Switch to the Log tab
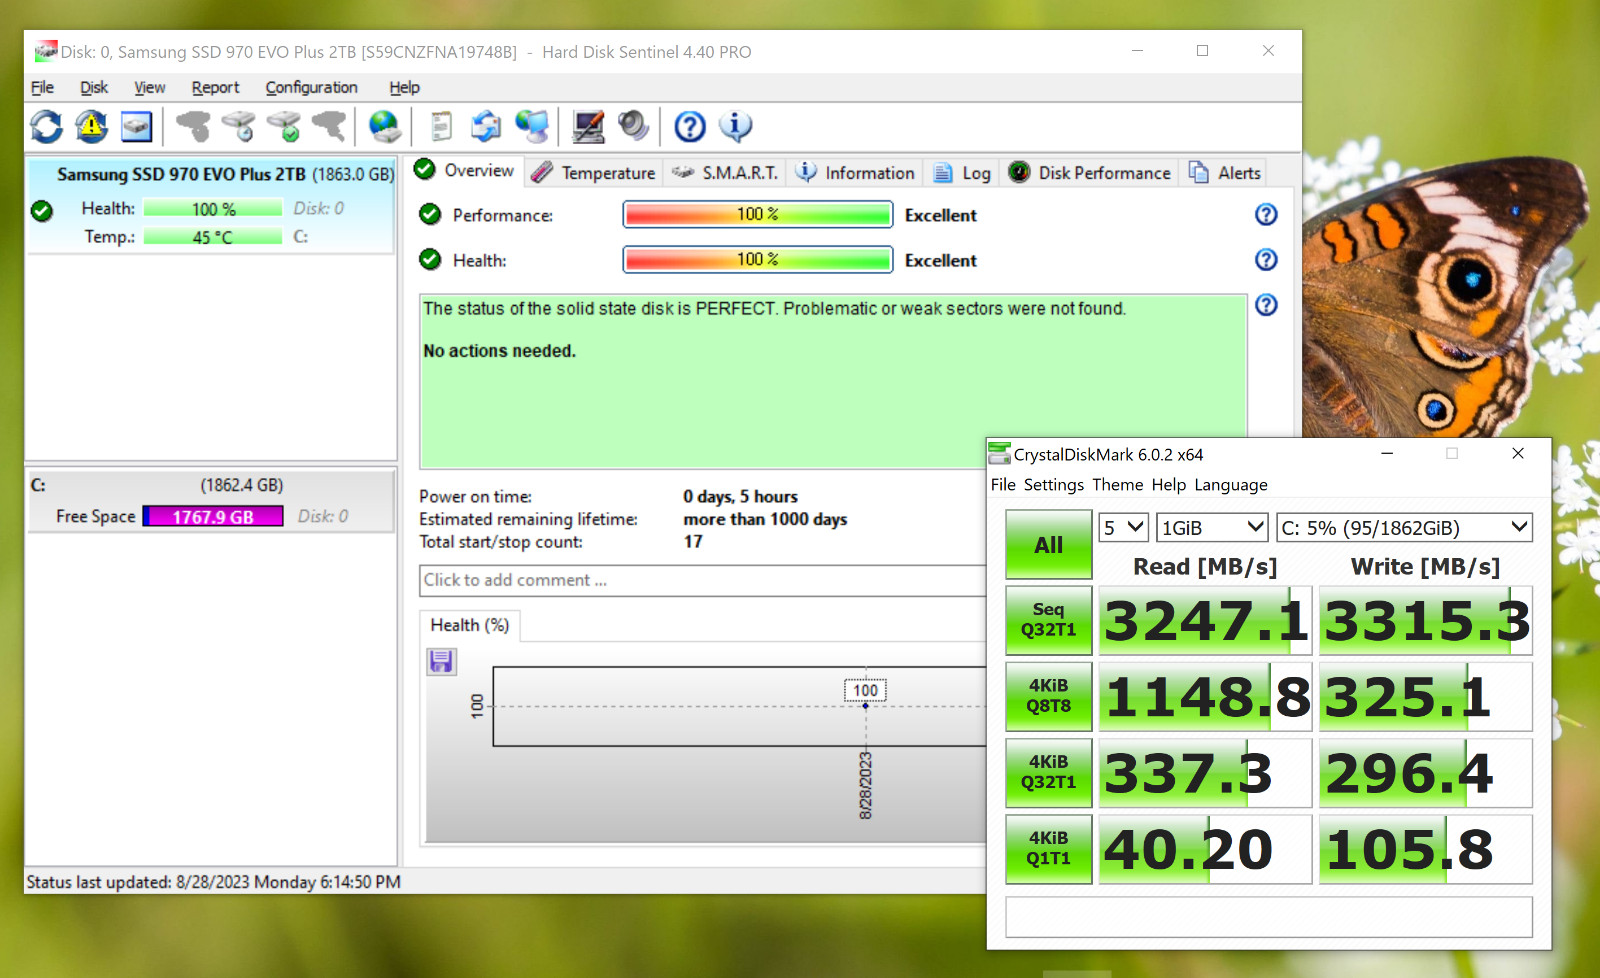The width and height of the screenshot is (1600, 978). pos(962,173)
